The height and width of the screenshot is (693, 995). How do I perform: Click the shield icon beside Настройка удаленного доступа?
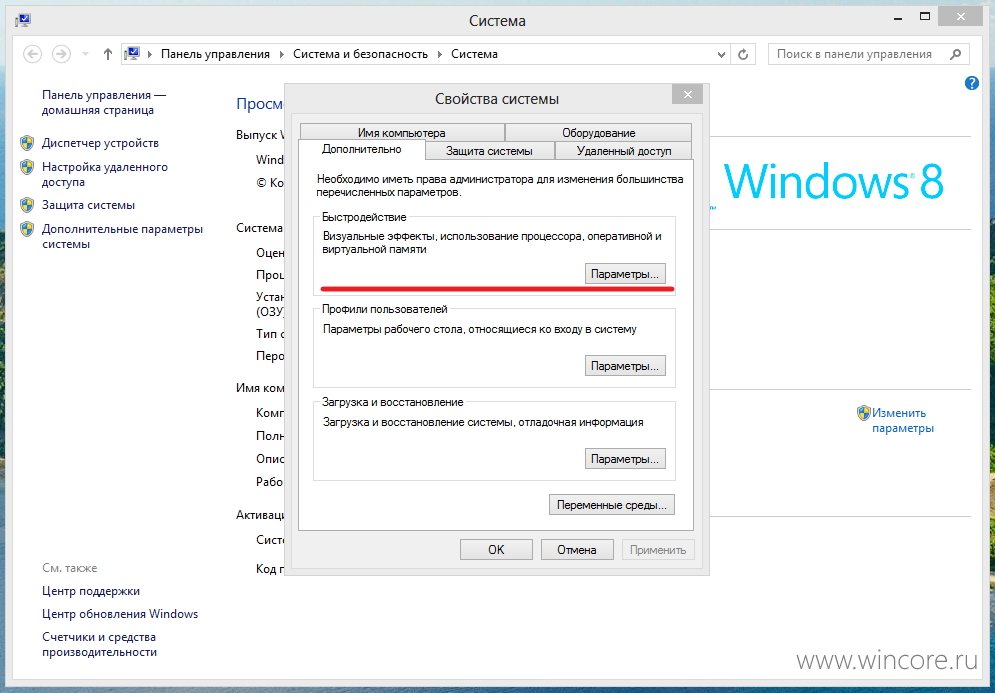(27, 167)
